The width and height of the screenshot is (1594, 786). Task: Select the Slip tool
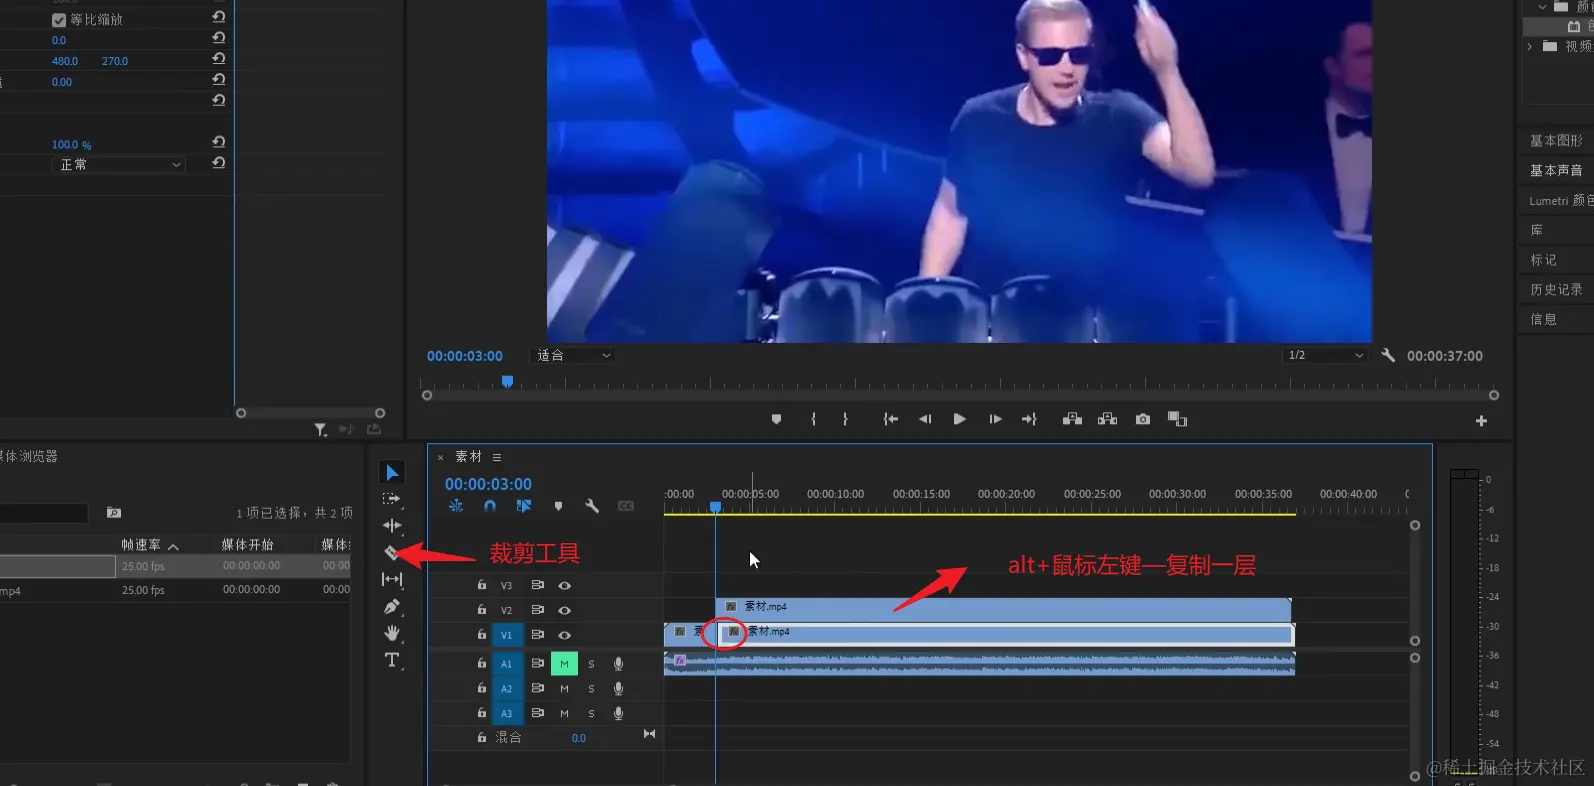pos(392,579)
